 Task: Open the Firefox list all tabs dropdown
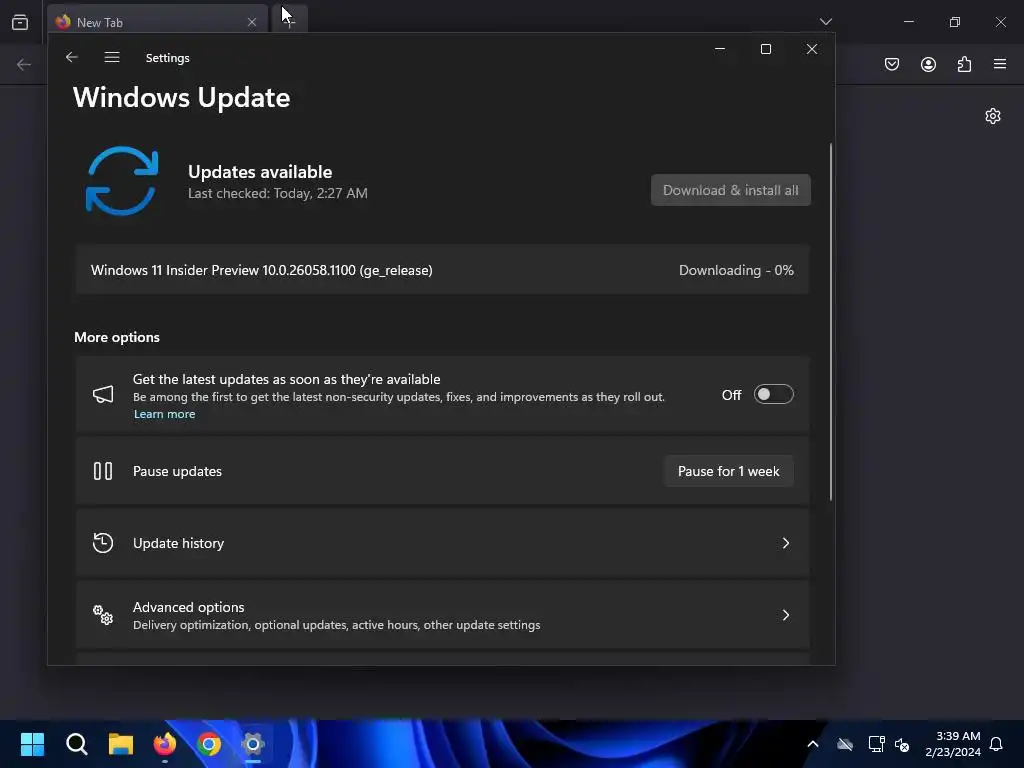tap(825, 22)
